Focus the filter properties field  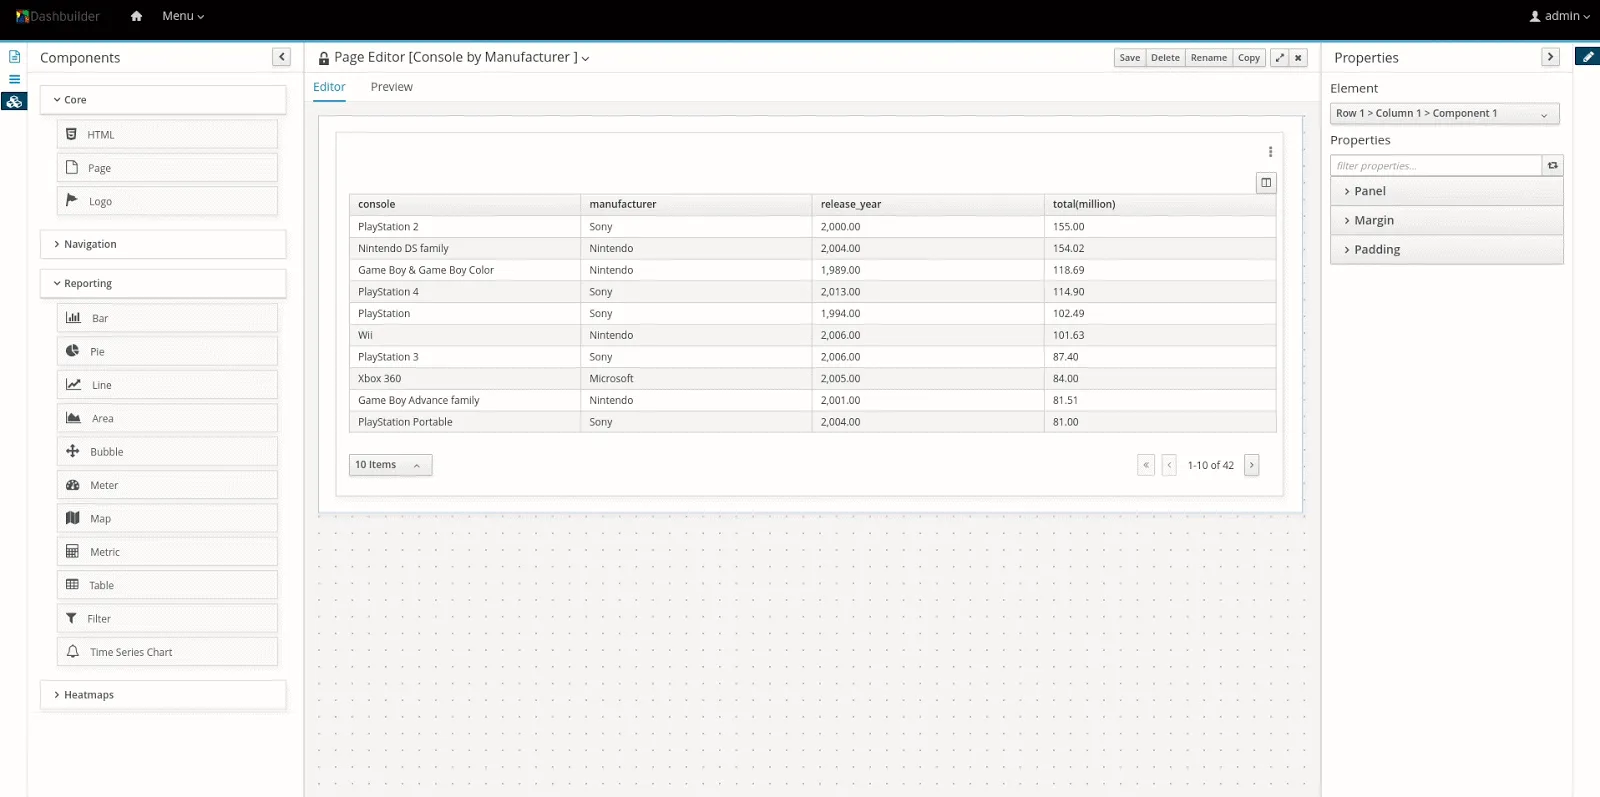coord(1436,166)
